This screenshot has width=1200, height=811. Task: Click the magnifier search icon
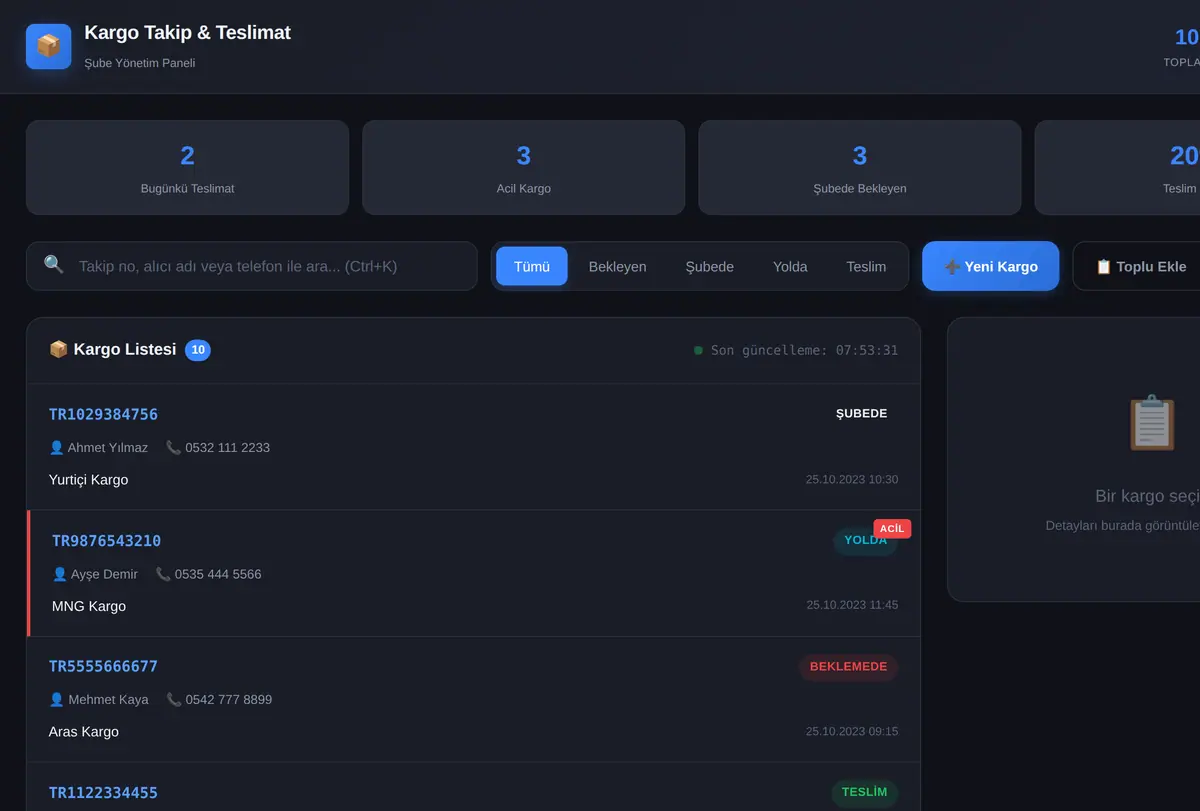coord(54,265)
